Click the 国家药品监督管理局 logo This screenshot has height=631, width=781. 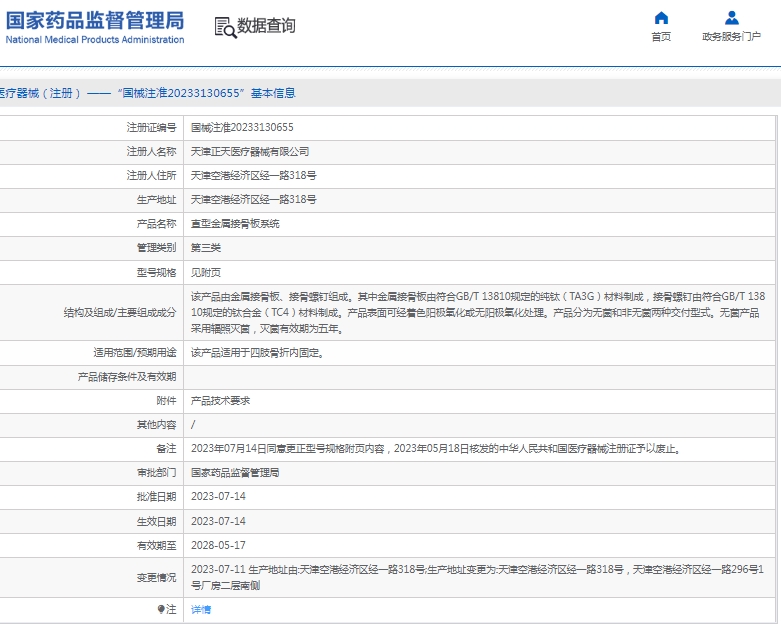coord(95,21)
